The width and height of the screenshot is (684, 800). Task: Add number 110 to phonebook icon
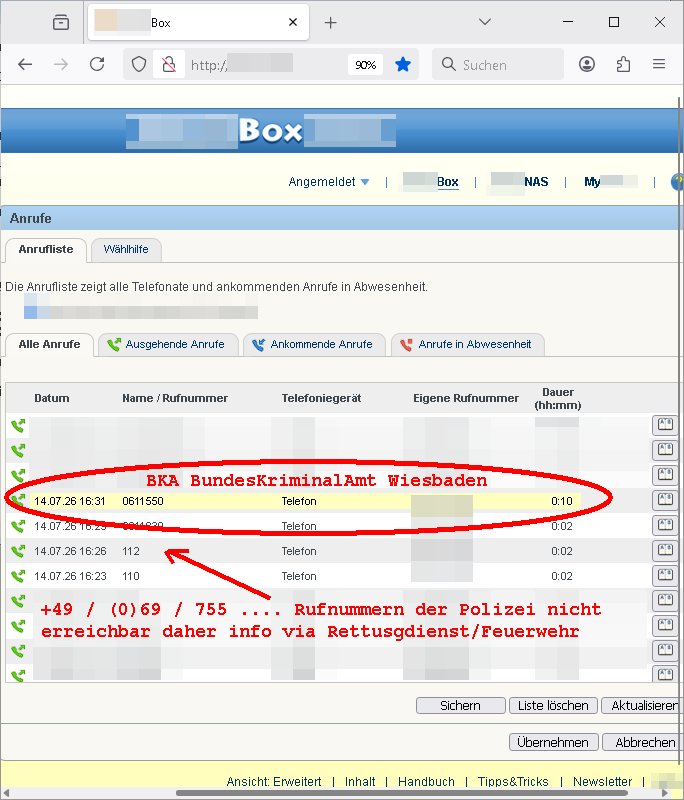tap(665, 576)
